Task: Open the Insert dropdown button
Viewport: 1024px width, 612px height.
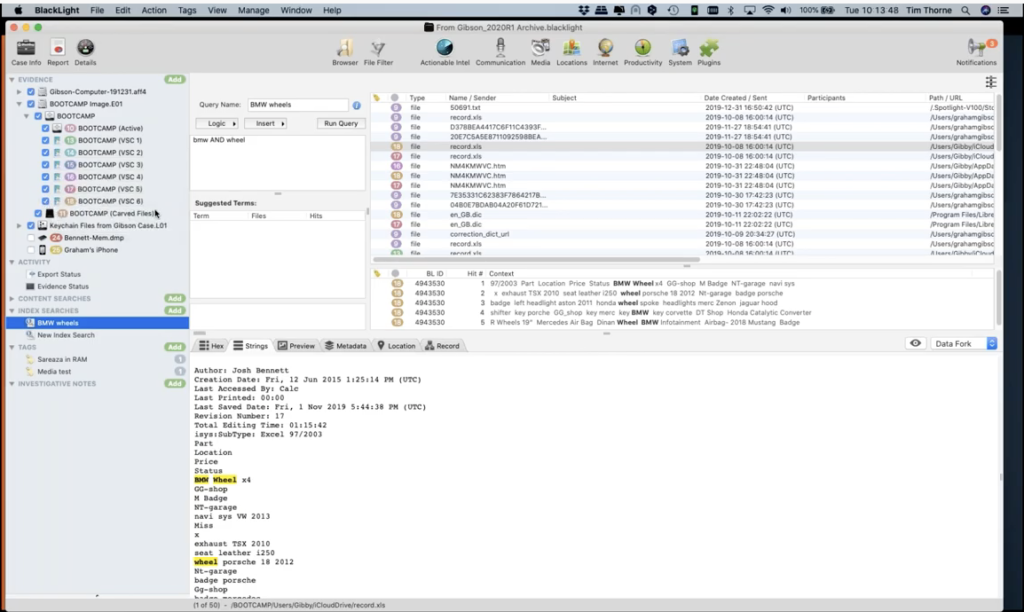Action: click(x=266, y=123)
